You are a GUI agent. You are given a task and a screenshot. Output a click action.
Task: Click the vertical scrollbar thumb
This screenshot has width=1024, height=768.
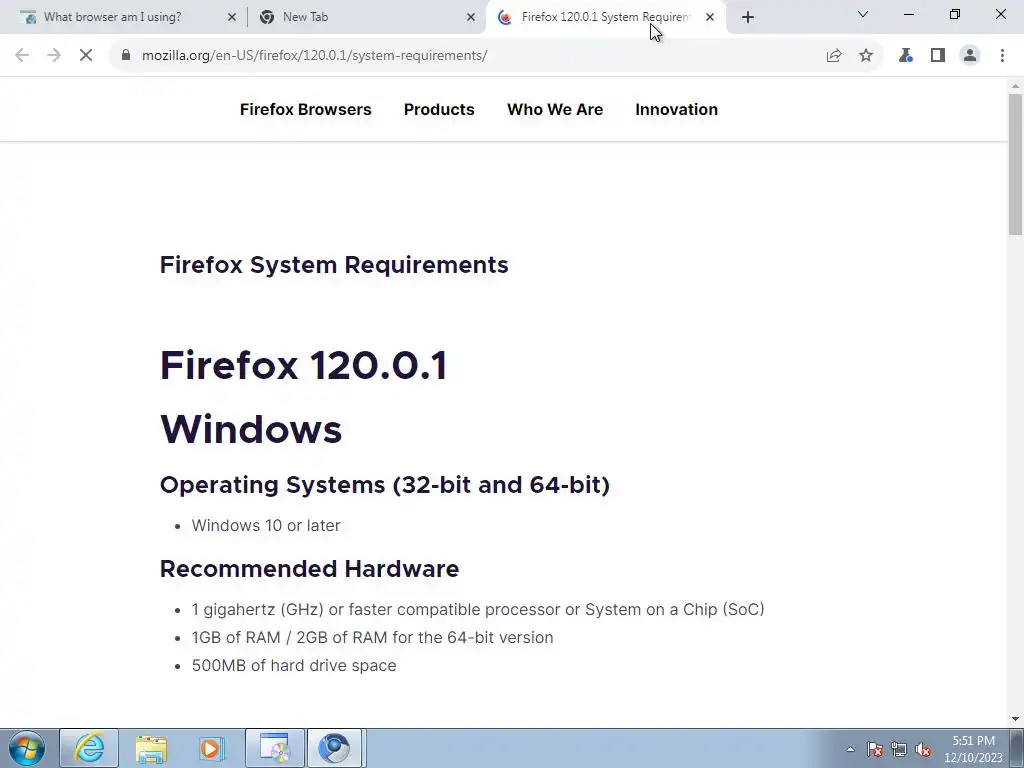pyautogui.click(x=1016, y=163)
